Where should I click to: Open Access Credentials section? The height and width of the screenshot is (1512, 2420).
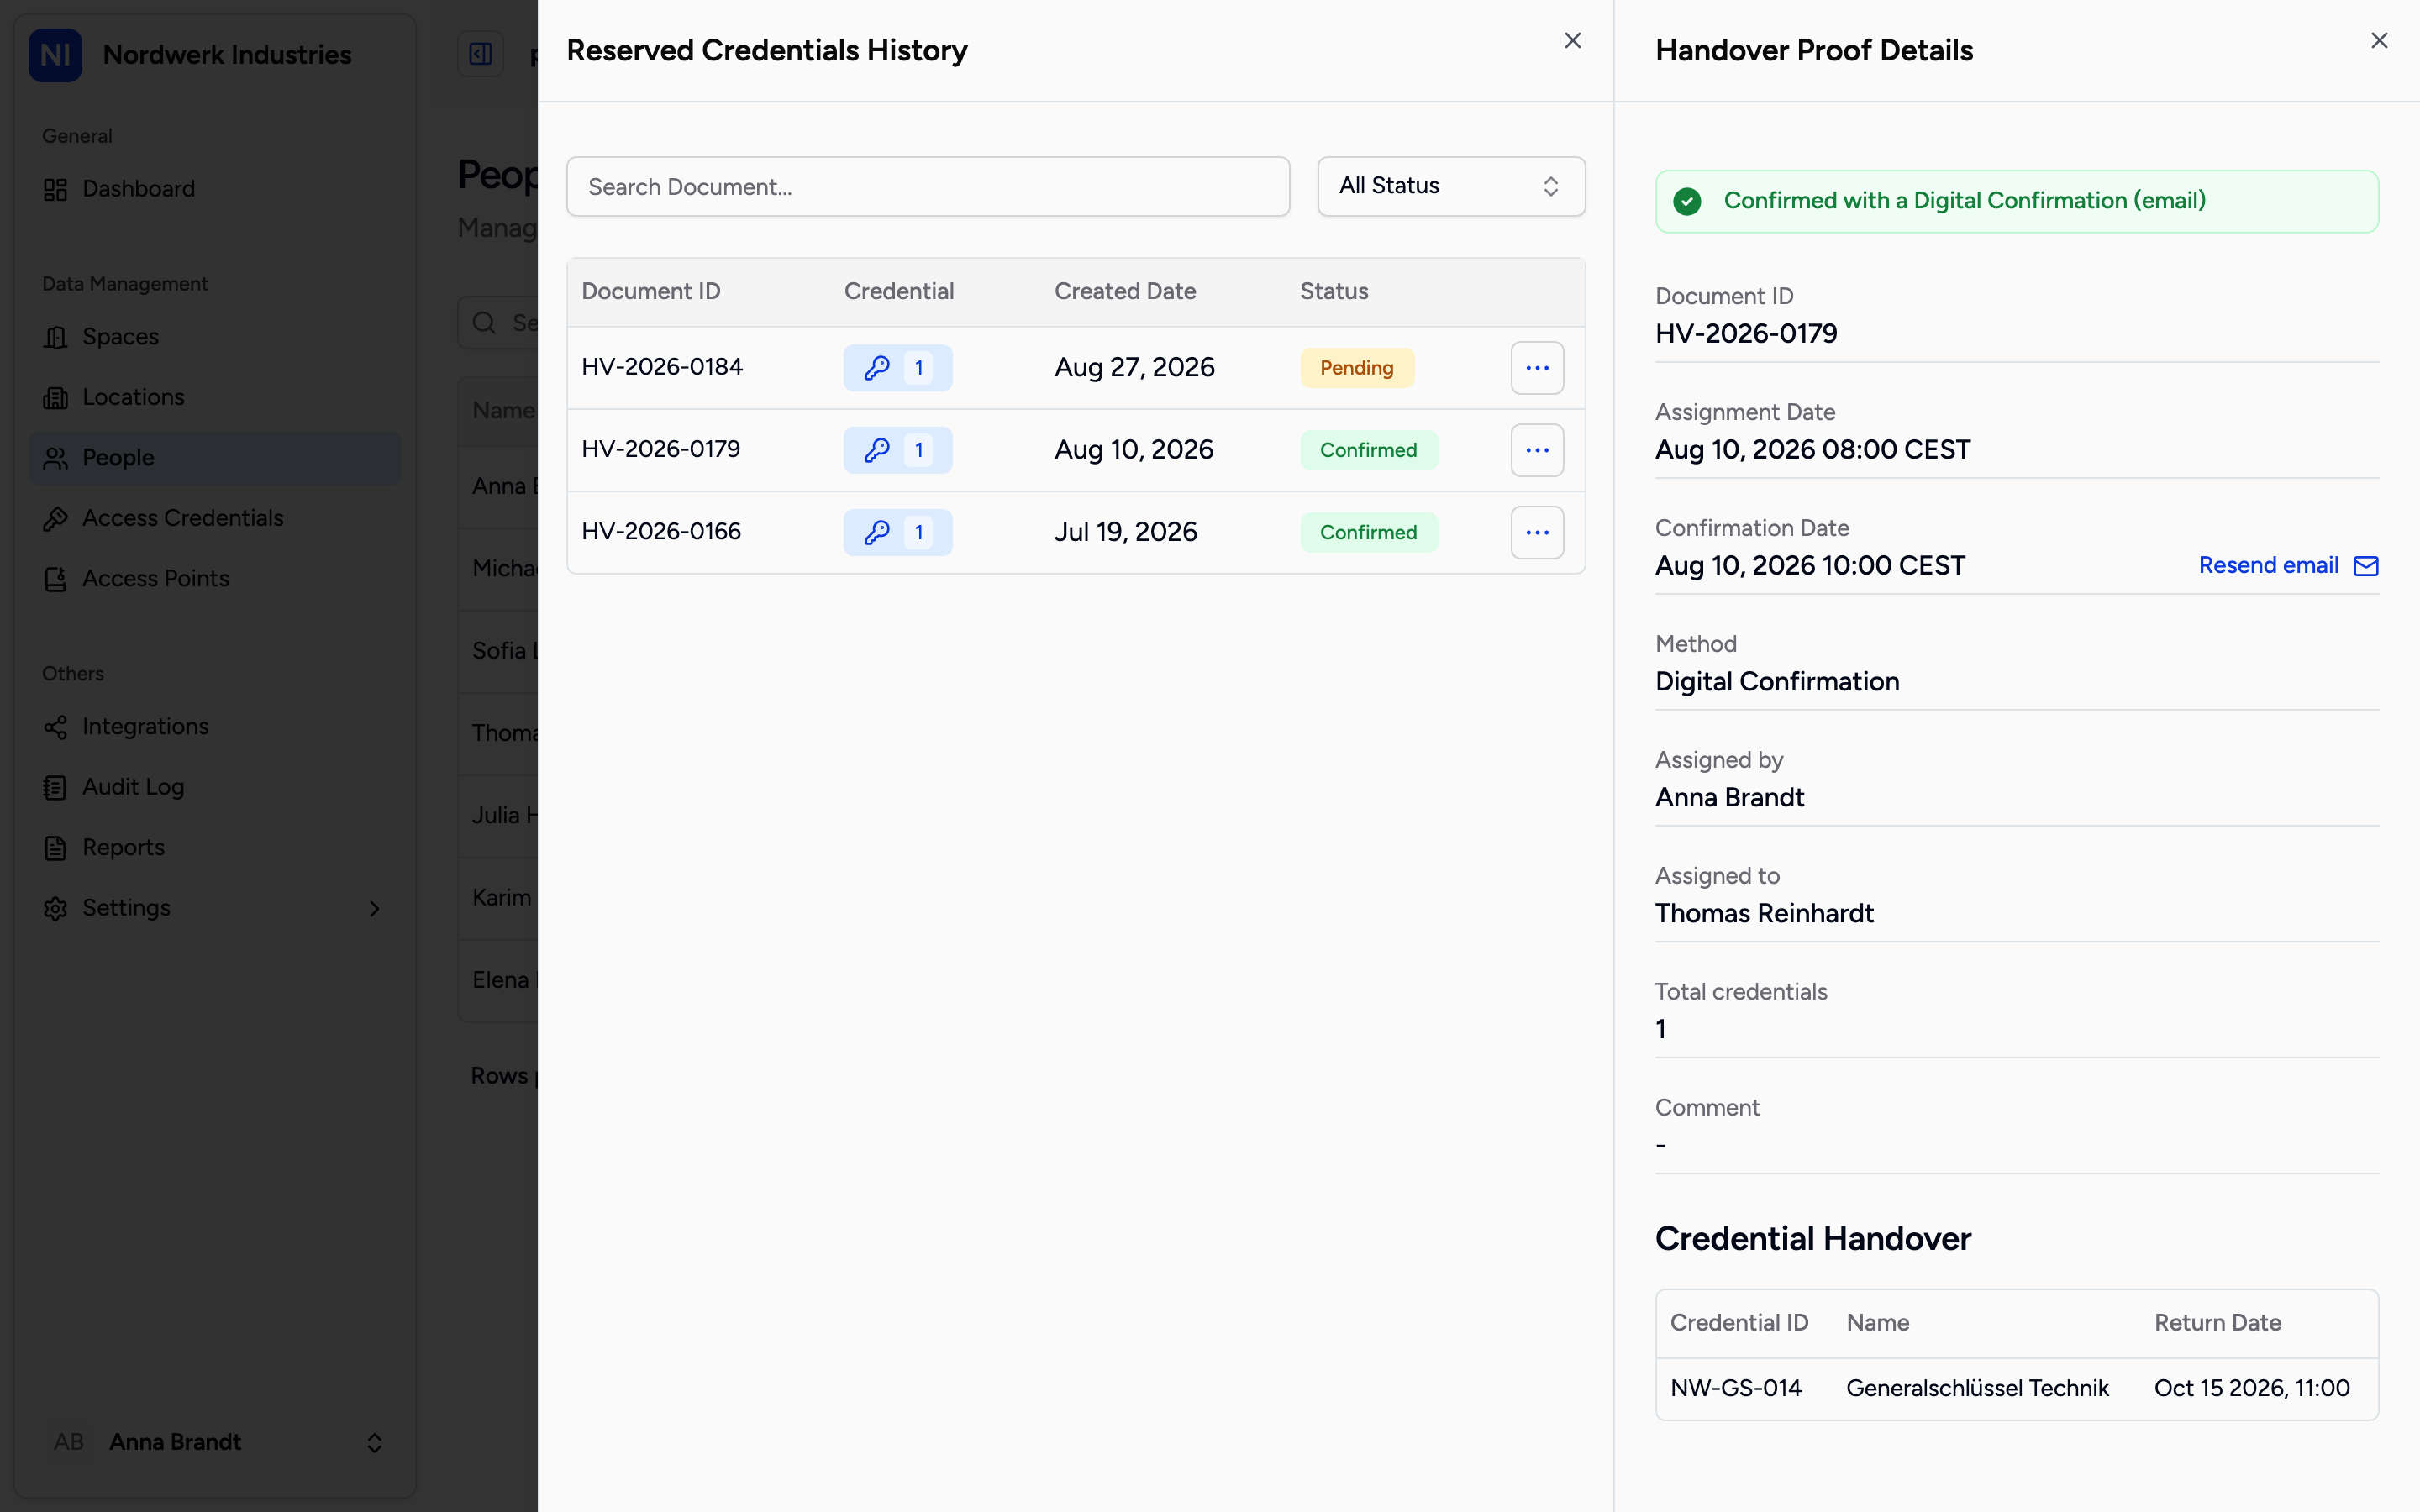click(x=215, y=518)
